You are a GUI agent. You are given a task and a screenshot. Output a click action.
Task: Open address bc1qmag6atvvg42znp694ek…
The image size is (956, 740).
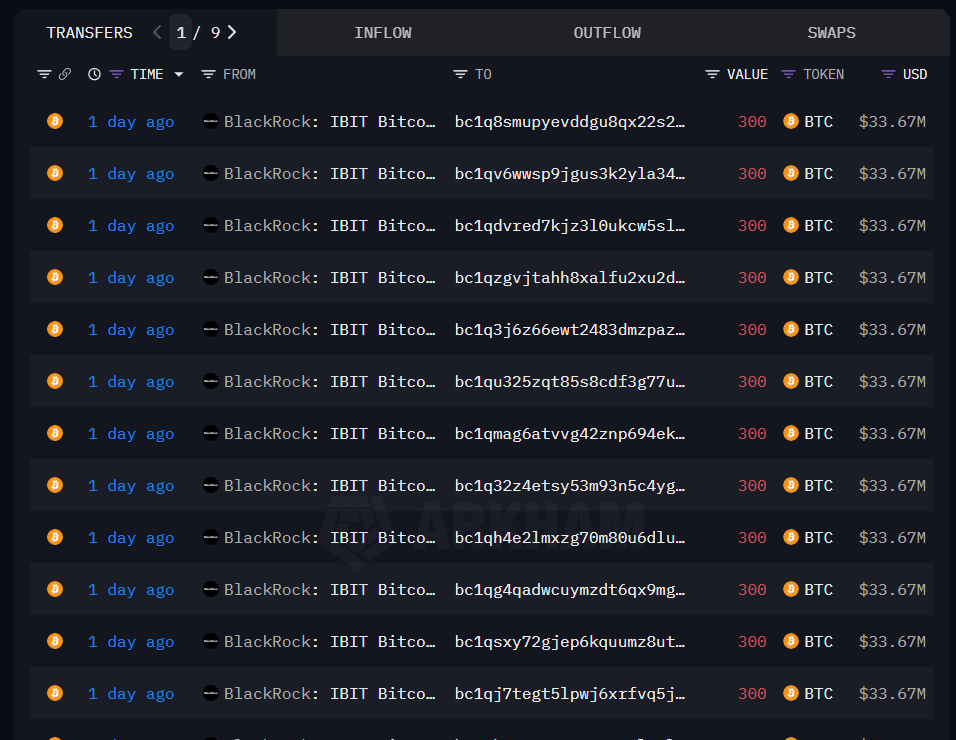[570, 434]
